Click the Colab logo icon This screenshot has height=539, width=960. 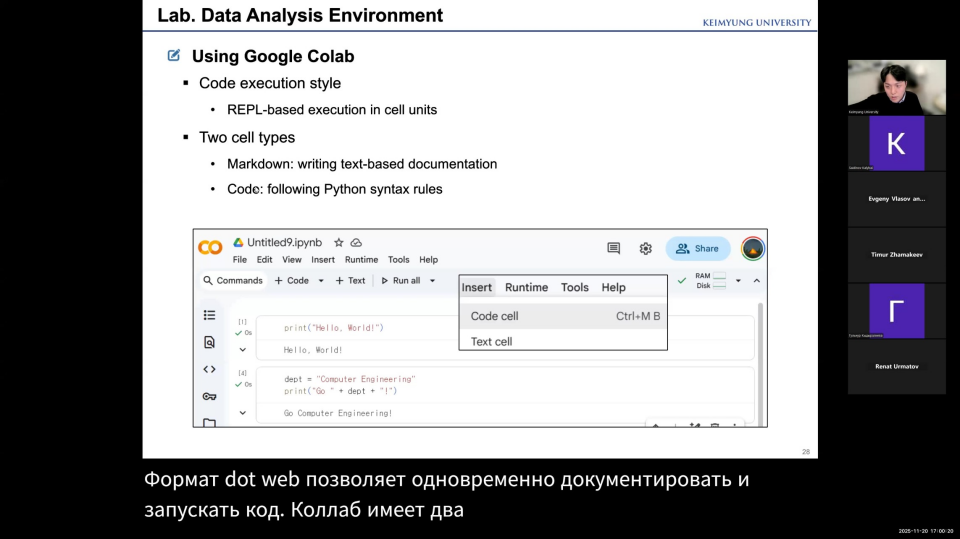[x=210, y=248]
